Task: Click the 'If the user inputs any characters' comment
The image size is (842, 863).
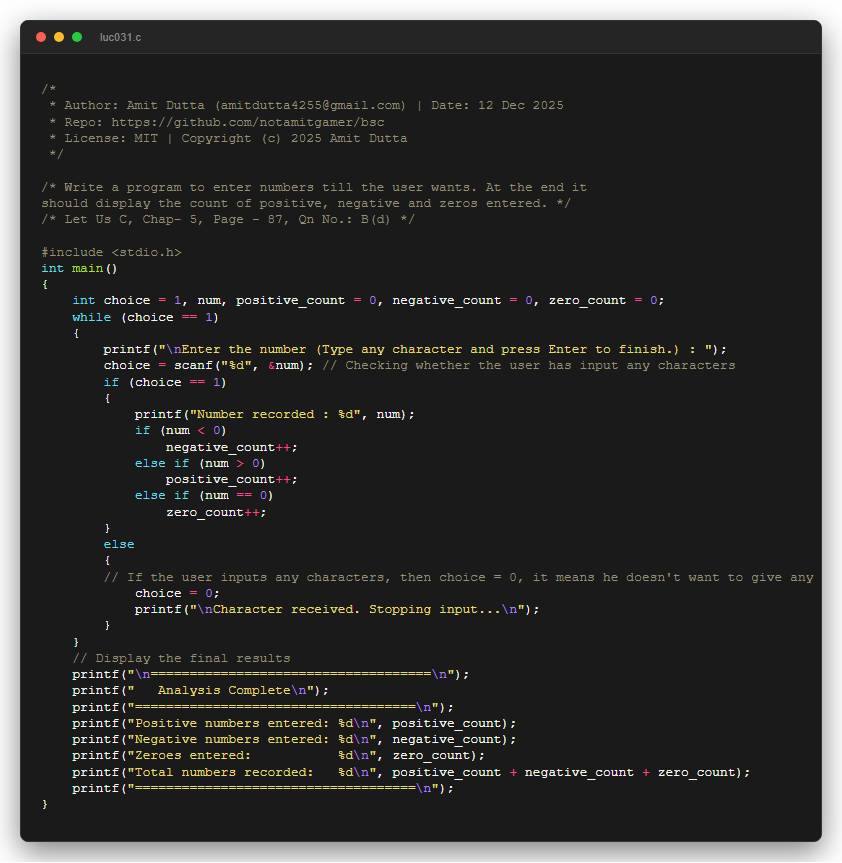Action: [x=458, y=577]
